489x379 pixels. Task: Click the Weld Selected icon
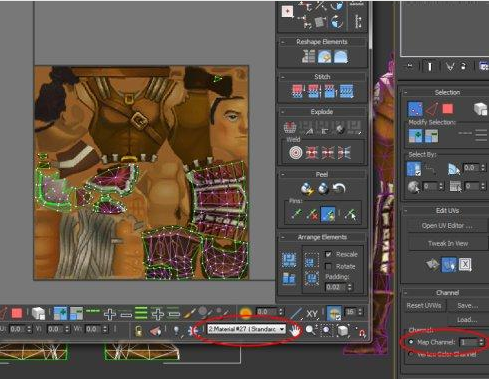pyautogui.click(x=312, y=153)
